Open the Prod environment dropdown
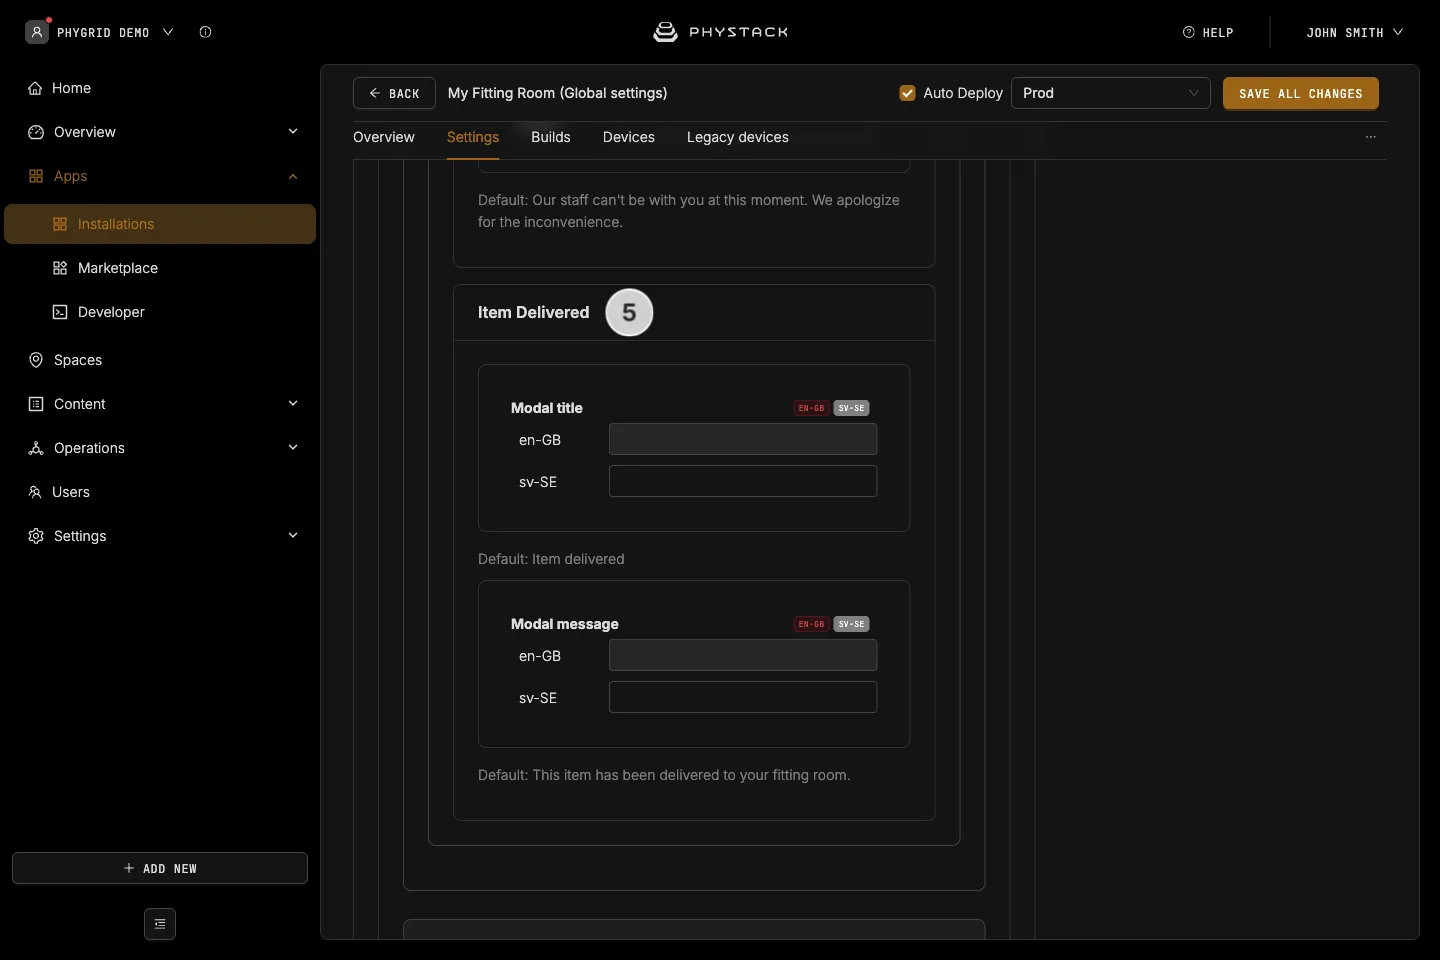Image resolution: width=1440 pixels, height=960 pixels. pyautogui.click(x=1111, y=93)
